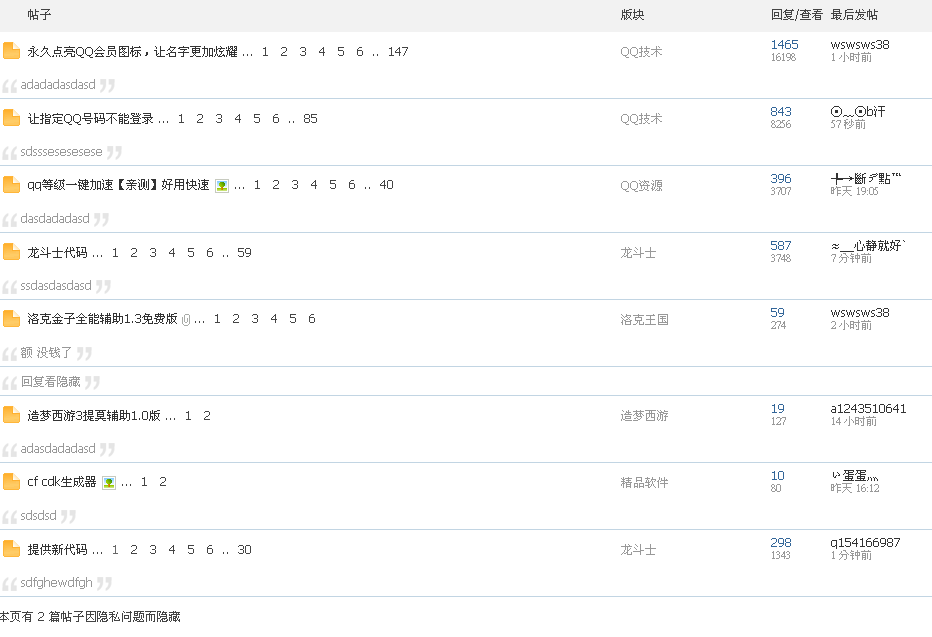The image size is (932, 637).
Task: Open wswsws38 profile in 洛克金子全能辅助 row
Action: (860, 313)
